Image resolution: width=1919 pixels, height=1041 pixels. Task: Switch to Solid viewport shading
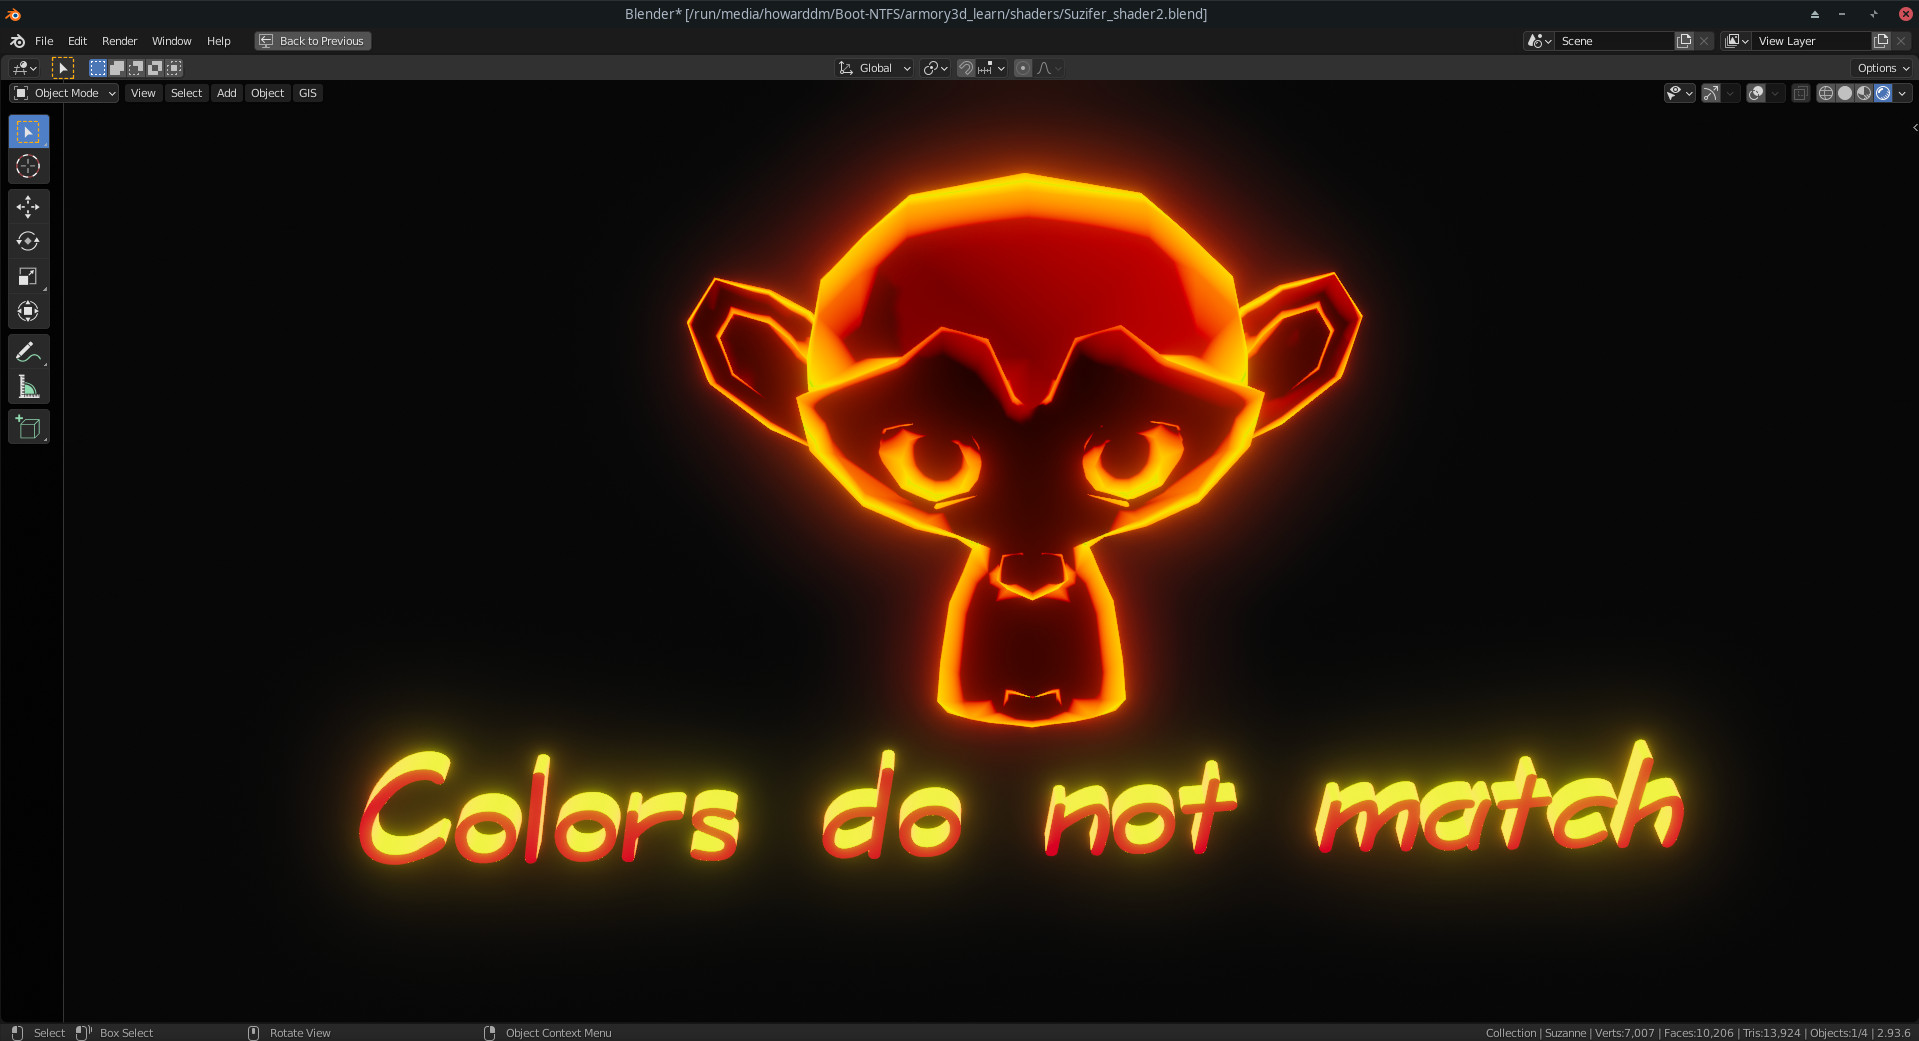1845,93
